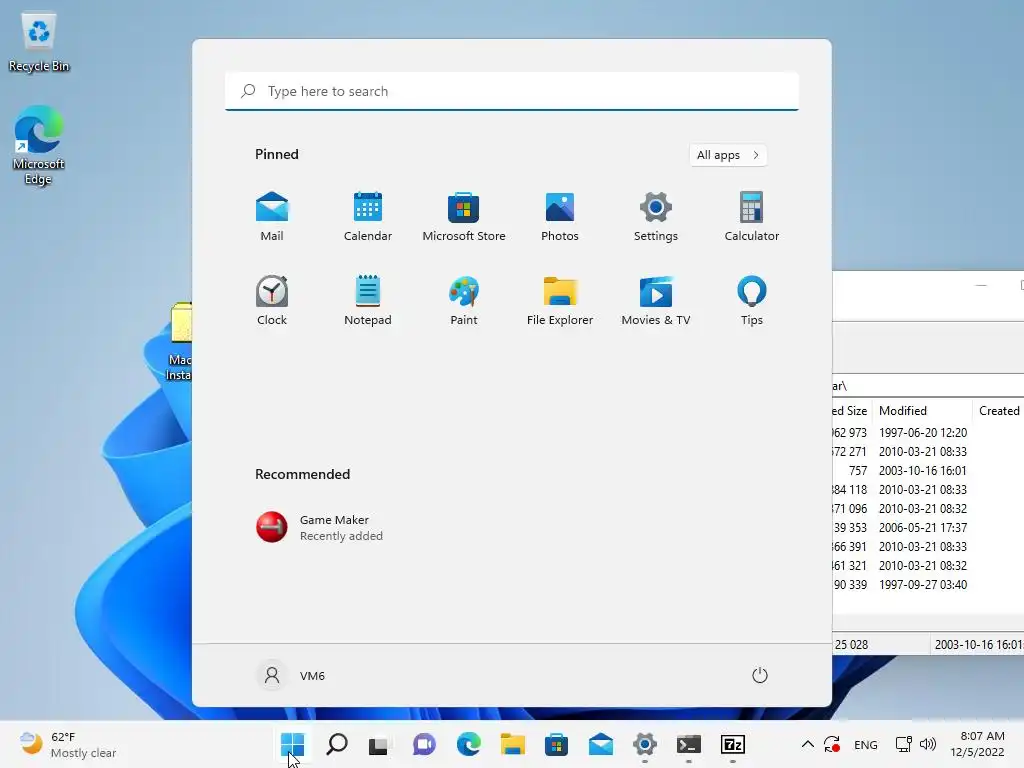The width and height of the screenshot is (1024, 768).
Task: Open Settings from the Pinned section
Action: [656, 217]
